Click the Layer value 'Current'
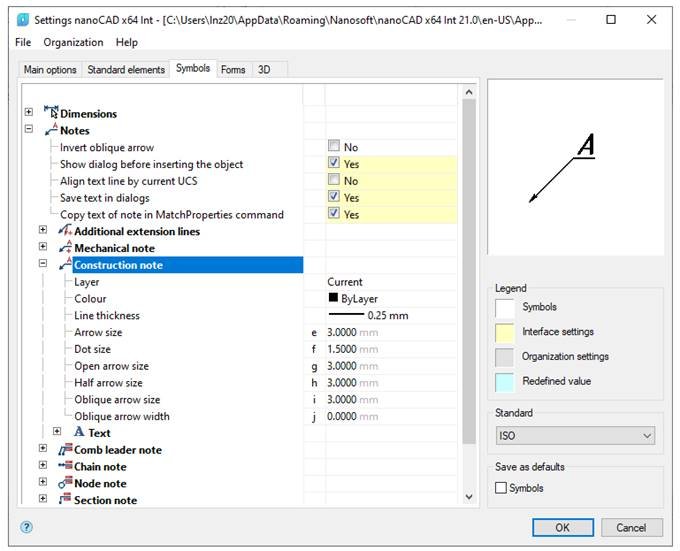Viewport: 680px width, 551px height. coord(391,282)
